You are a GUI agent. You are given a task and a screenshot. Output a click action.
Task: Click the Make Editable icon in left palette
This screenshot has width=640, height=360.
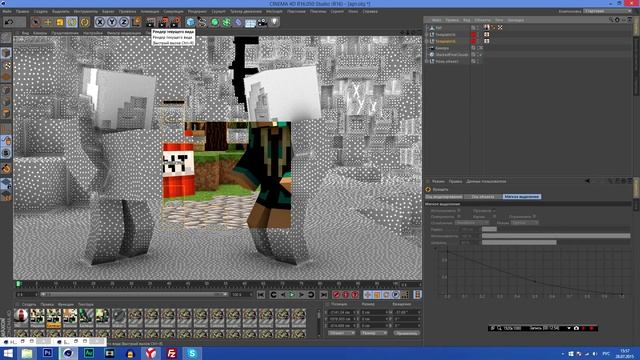click(6, 38)
